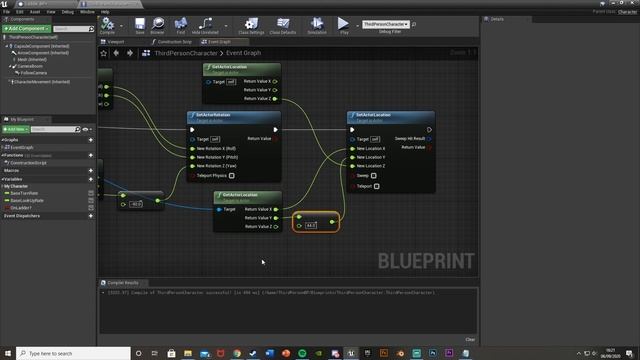Open the Spotify taskbar icon
The image size is (640, 360).
pyautogui.click(x=302, y=353)
